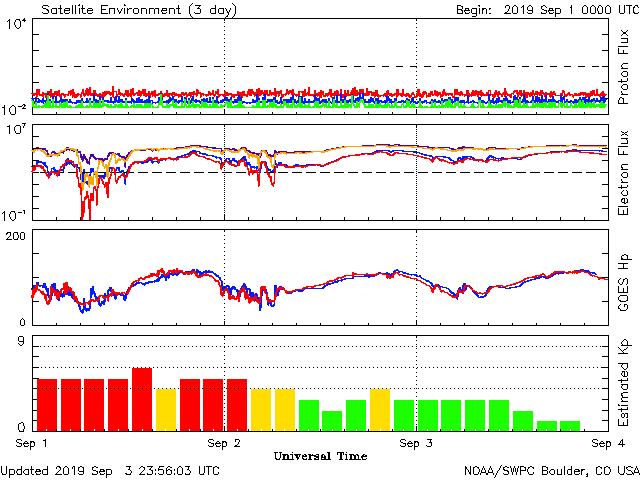Click the yellow Kp bar on Sep 1

click(x=166, y=410)
